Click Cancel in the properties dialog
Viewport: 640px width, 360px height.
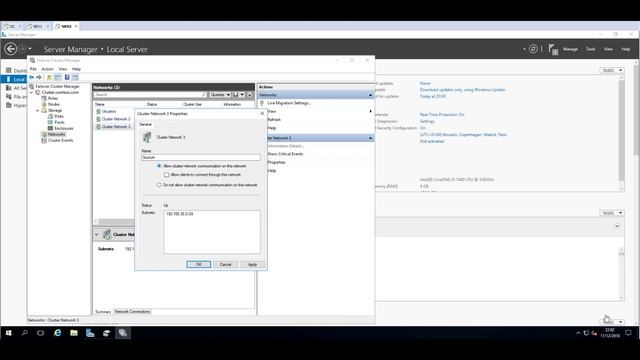click(225, 264)
